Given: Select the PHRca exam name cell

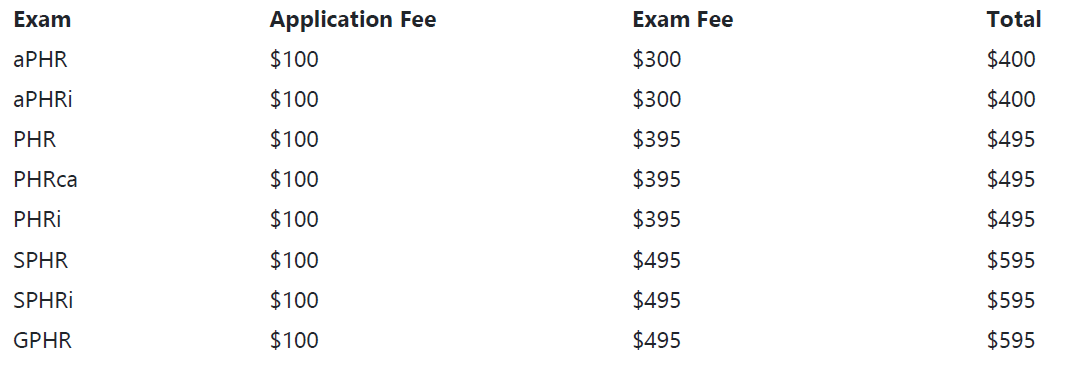Looking at the screenshot, I should pyautogui.click(x=45, y=179).
